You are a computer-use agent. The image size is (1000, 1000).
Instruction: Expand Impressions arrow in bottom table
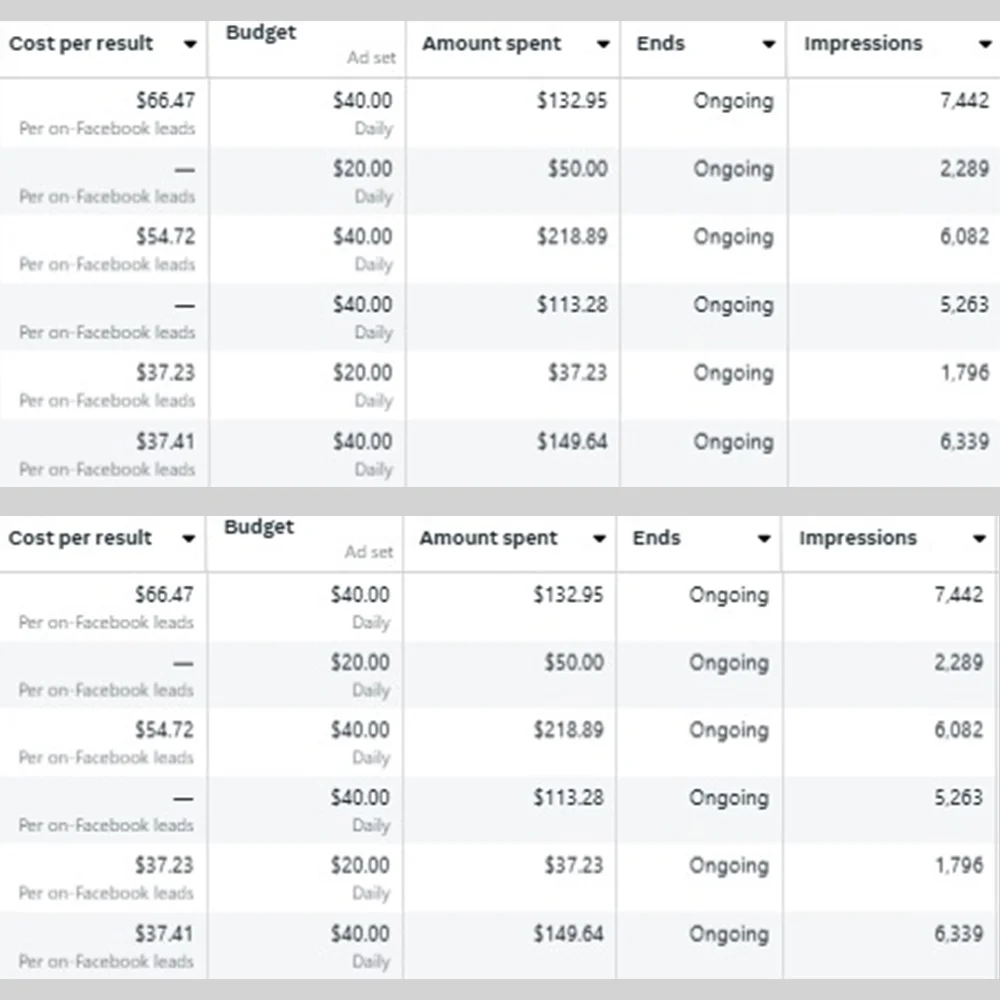979,539
